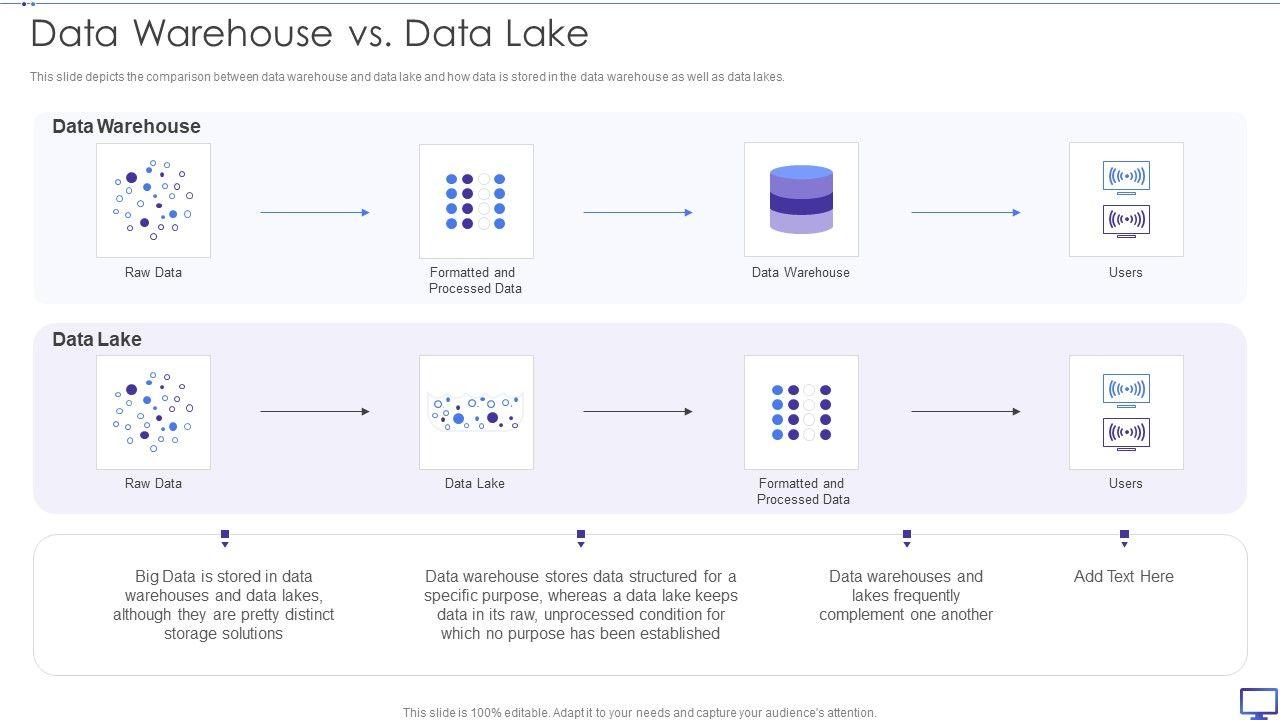The width and height of the screenshot is (1280, 720).
Task: Click the Raw Data icon in Data Warehouse row
Action: pos(153,200)
